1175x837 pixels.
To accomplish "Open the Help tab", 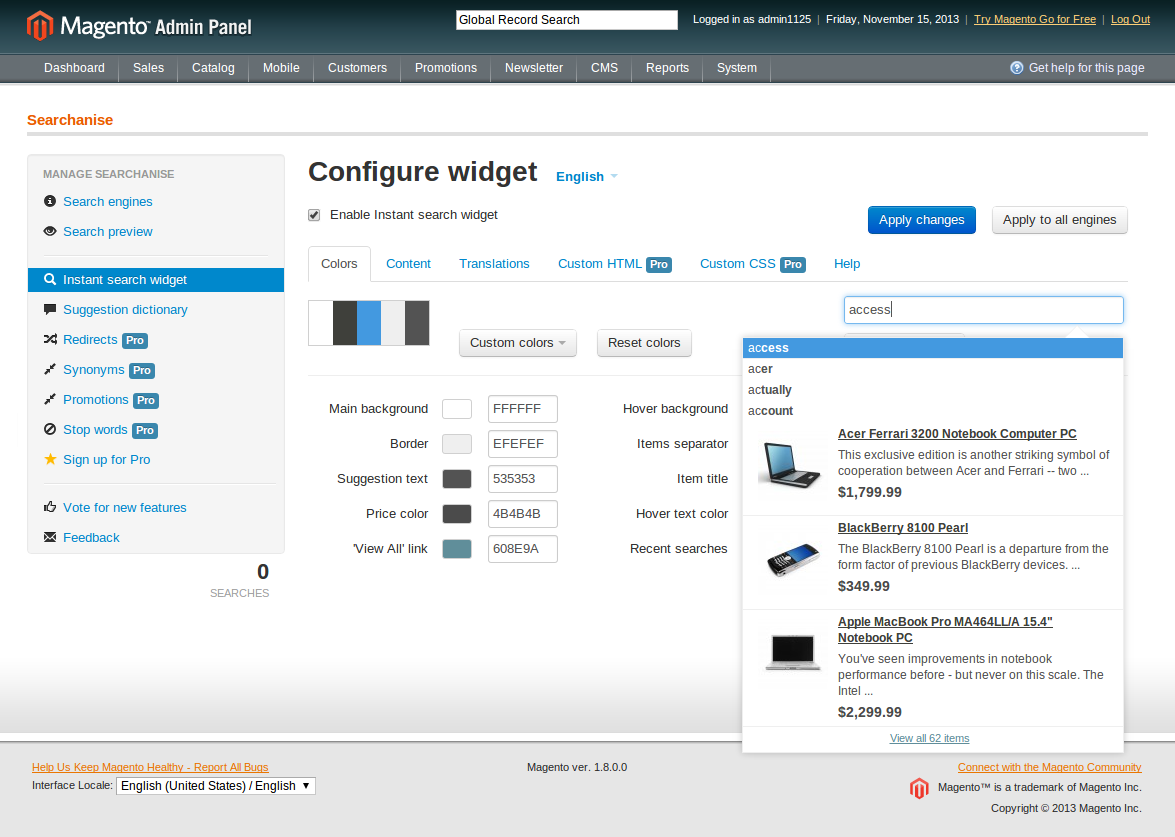I will click(x=847, y=264).
